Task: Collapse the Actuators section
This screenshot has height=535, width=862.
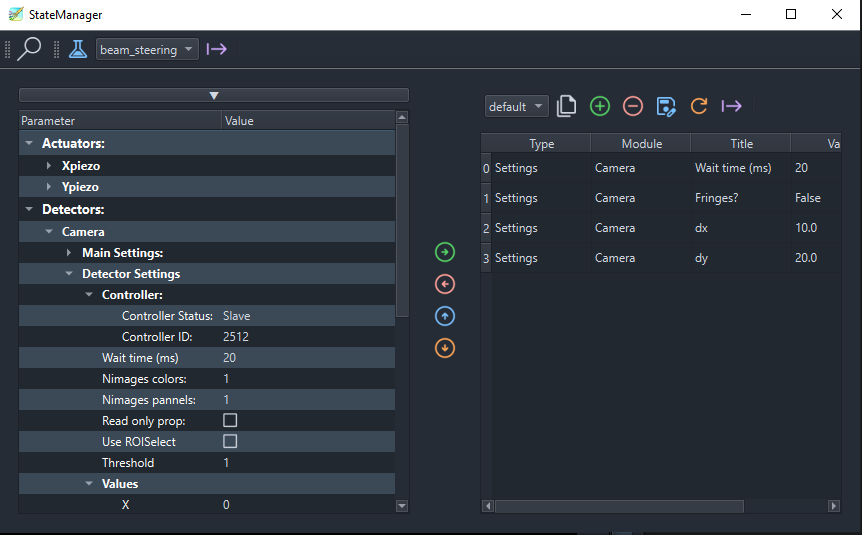Action: [x=29, y=143]
